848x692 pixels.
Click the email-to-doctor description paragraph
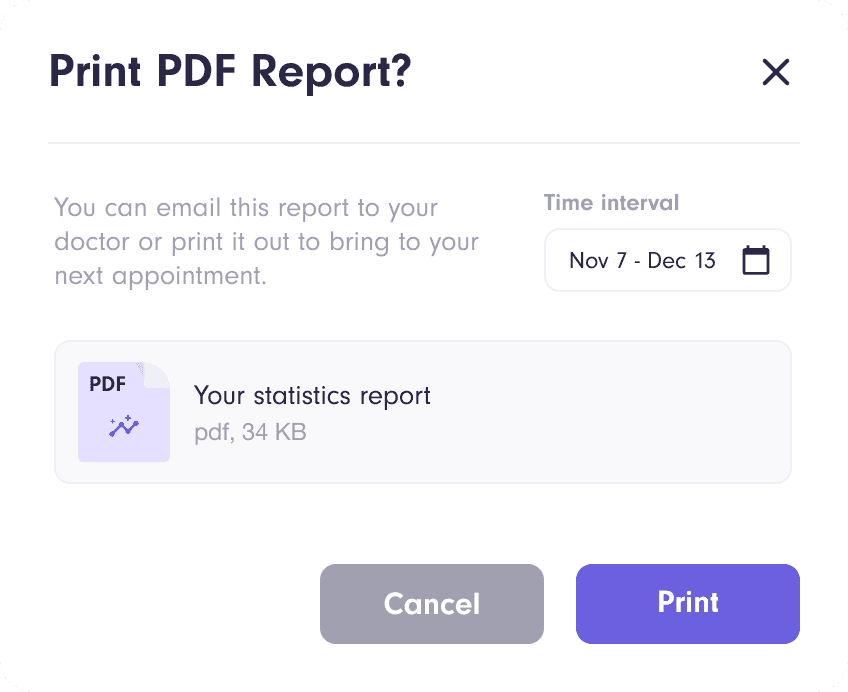(x=266, y=241)
